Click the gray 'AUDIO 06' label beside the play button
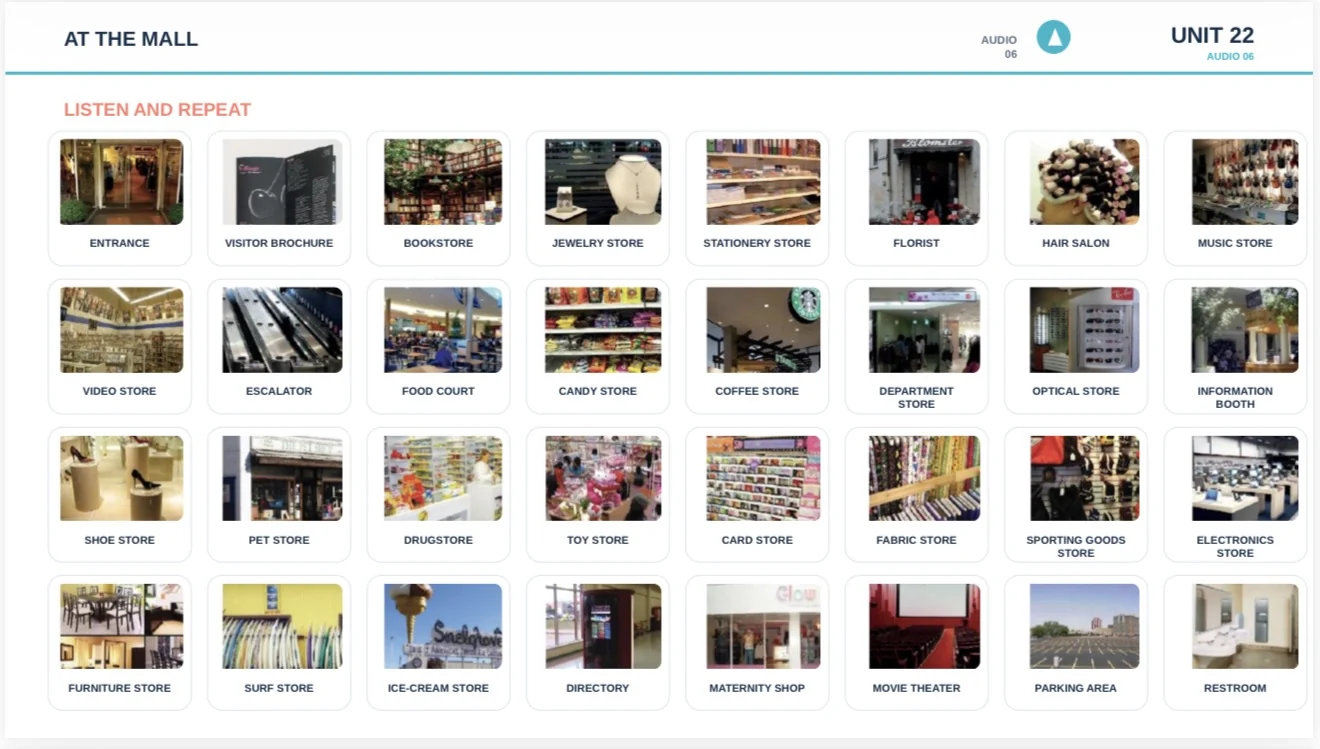 point(999,47)
